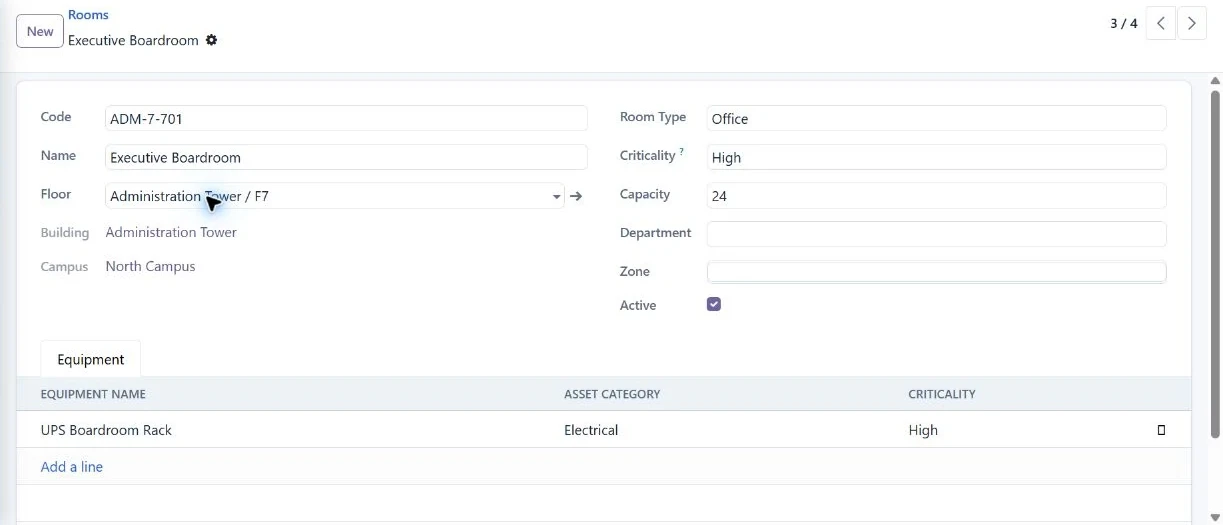Click the vertical scrollbar thumb

pyautogui.click(x=1215, y=264)
